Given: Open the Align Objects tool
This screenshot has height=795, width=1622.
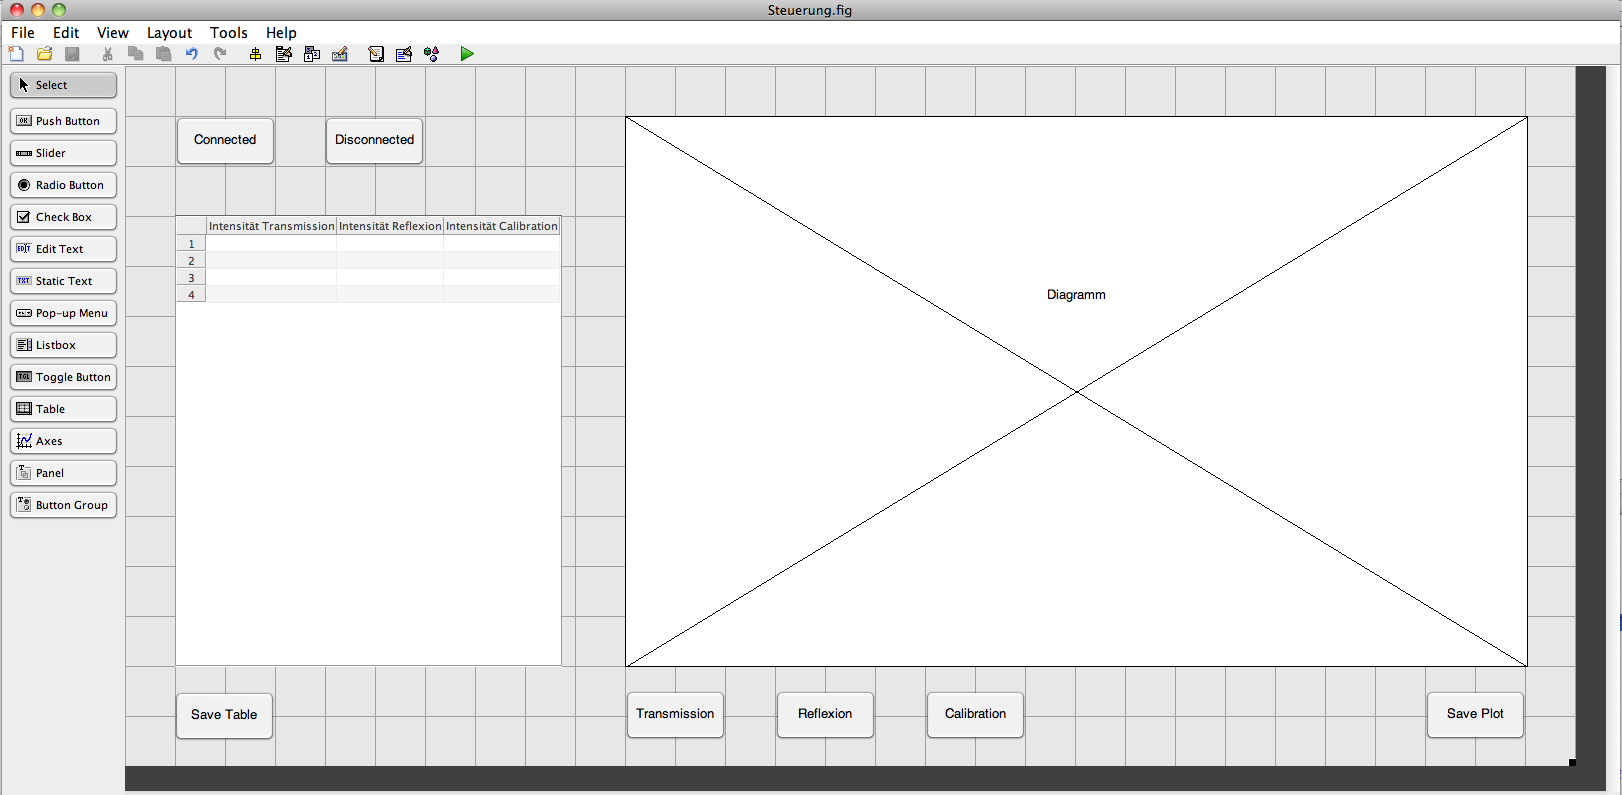Looking at the screenshot, I should pos(255,54).
